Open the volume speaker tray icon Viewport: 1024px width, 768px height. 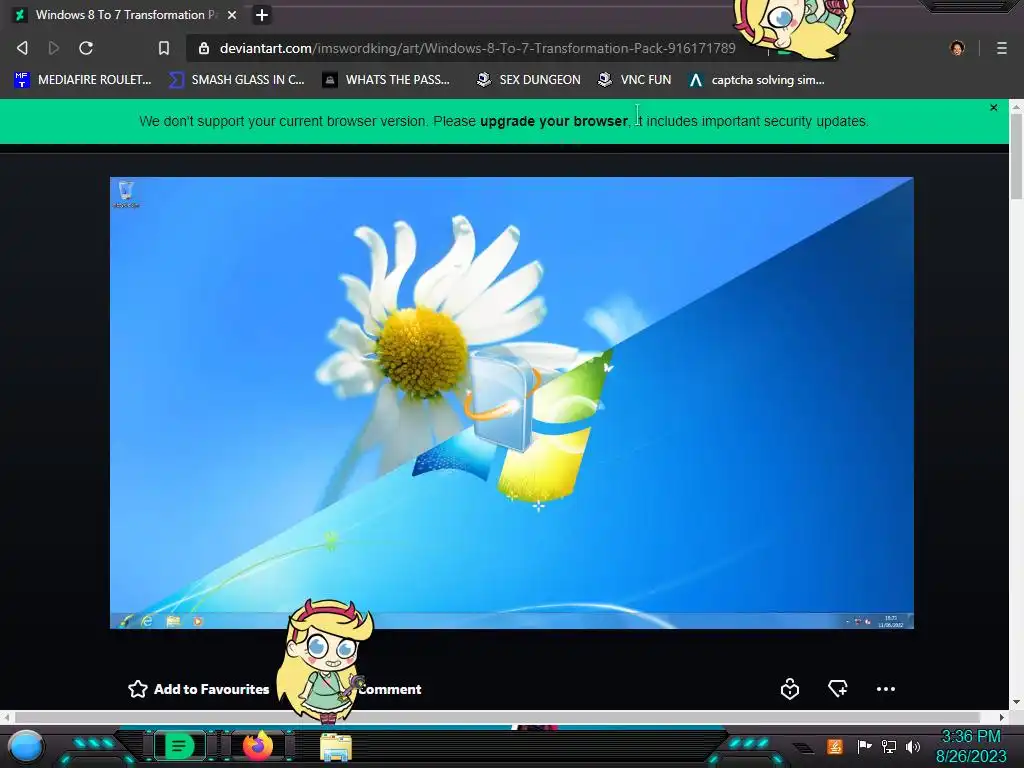tap(913, 746)
